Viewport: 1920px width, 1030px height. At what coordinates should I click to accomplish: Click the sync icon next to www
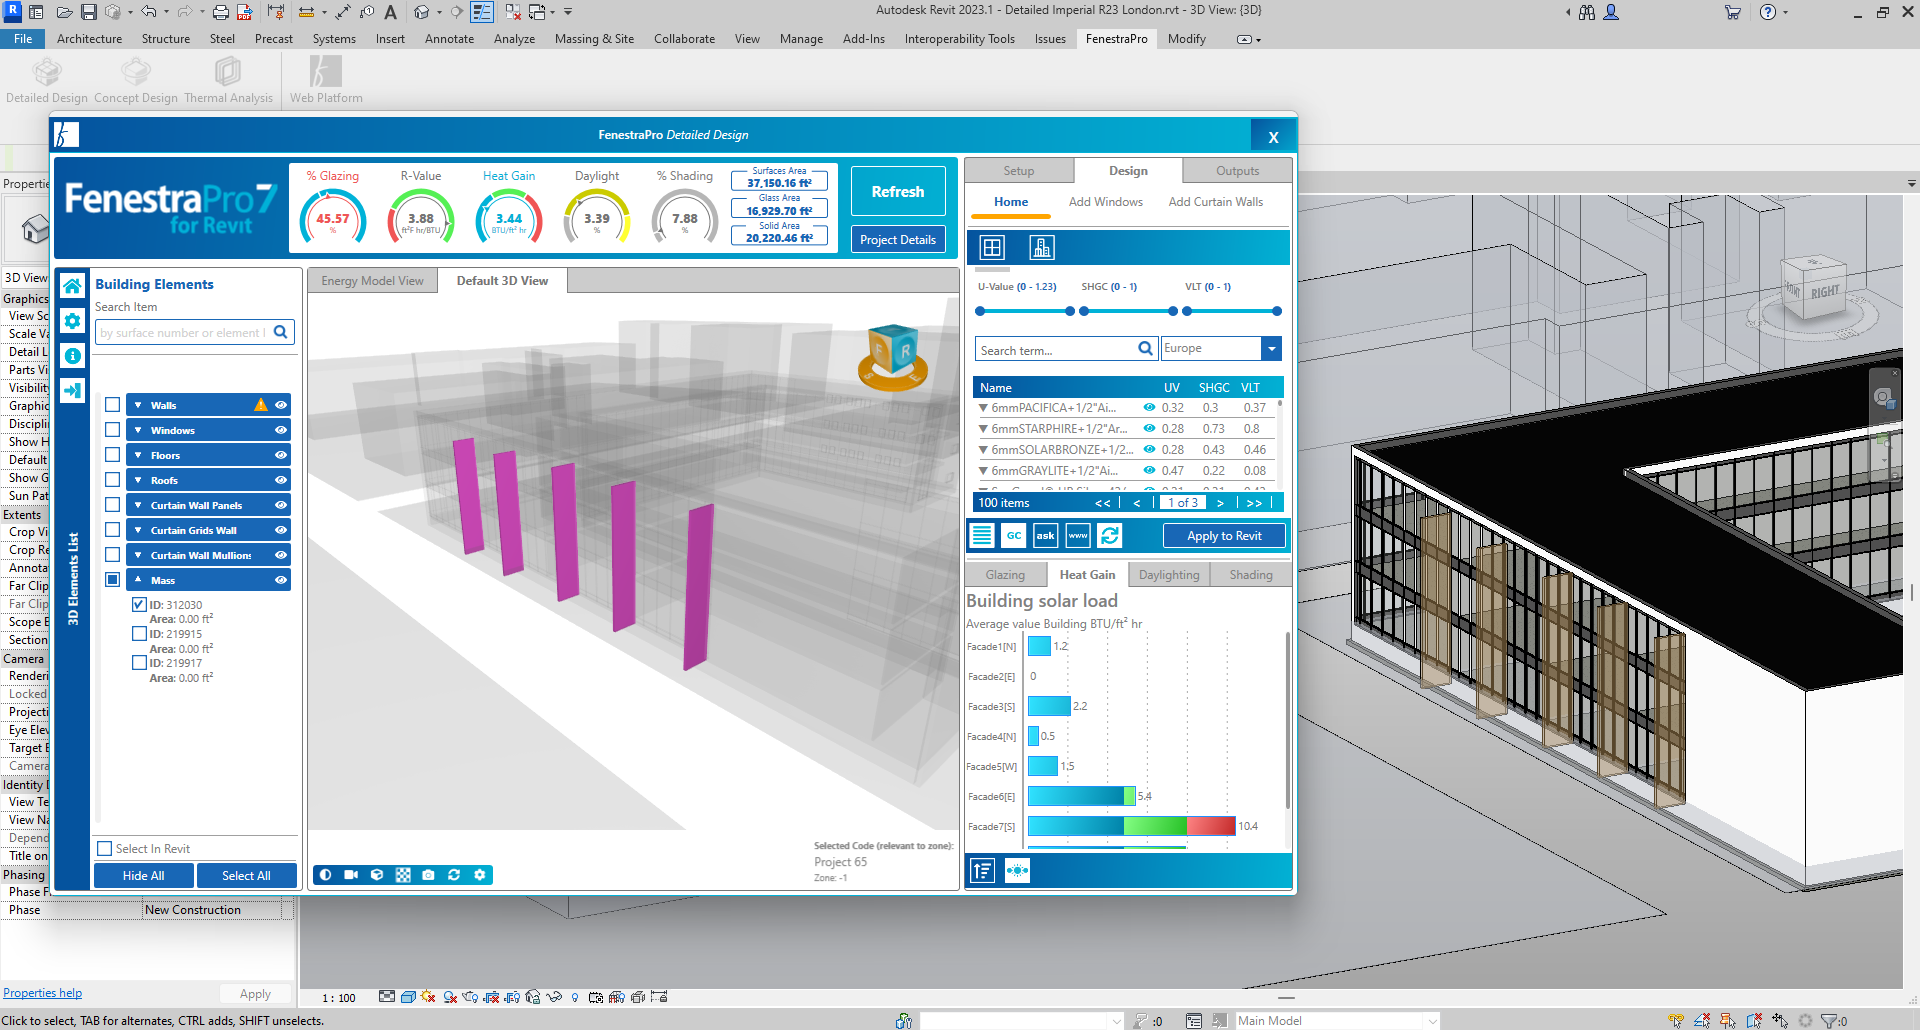point(1110,536)
